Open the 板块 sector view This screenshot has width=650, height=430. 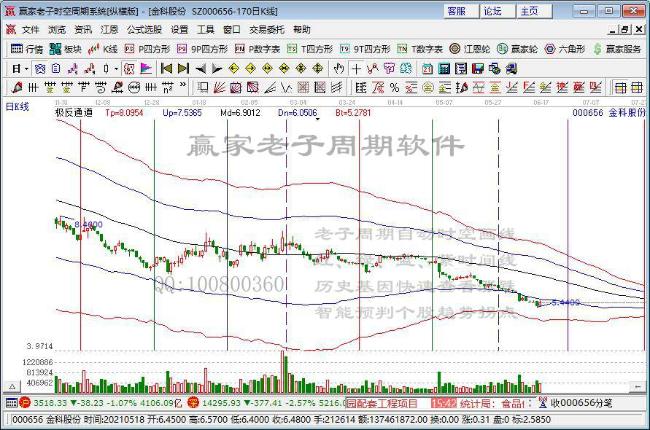tap(65, 49)
